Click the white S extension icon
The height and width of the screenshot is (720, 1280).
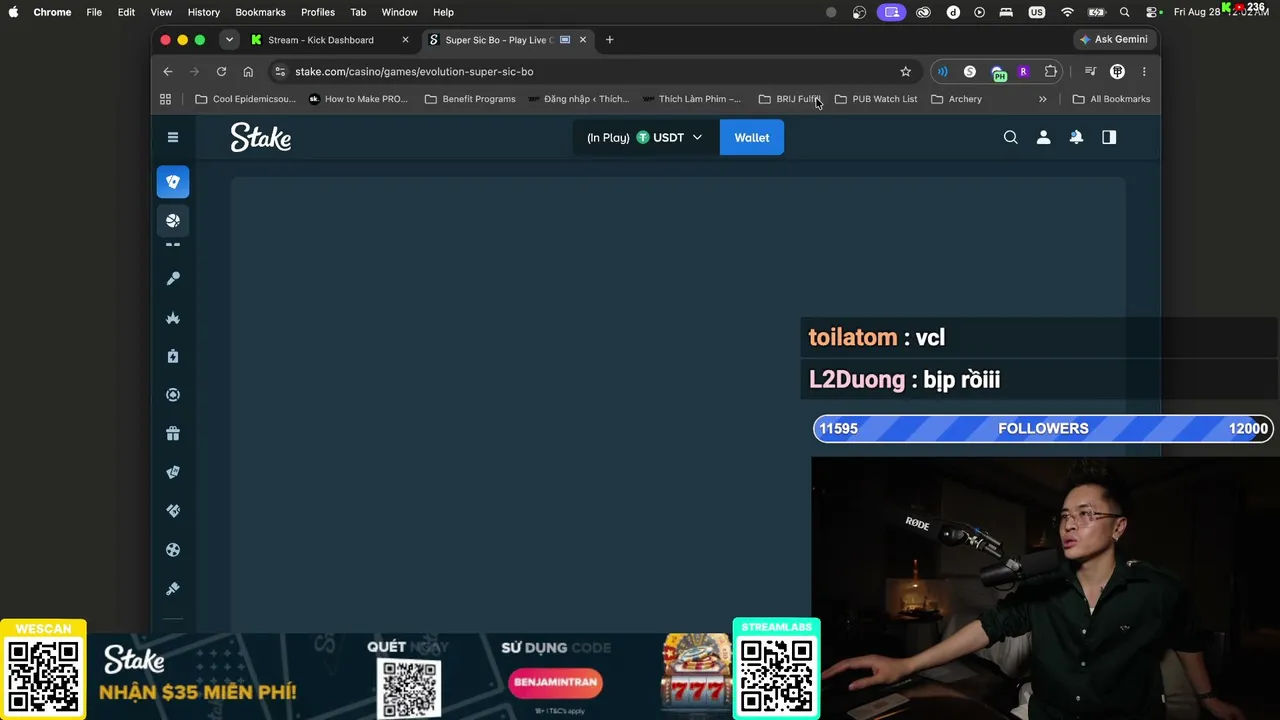click(969, 72)
